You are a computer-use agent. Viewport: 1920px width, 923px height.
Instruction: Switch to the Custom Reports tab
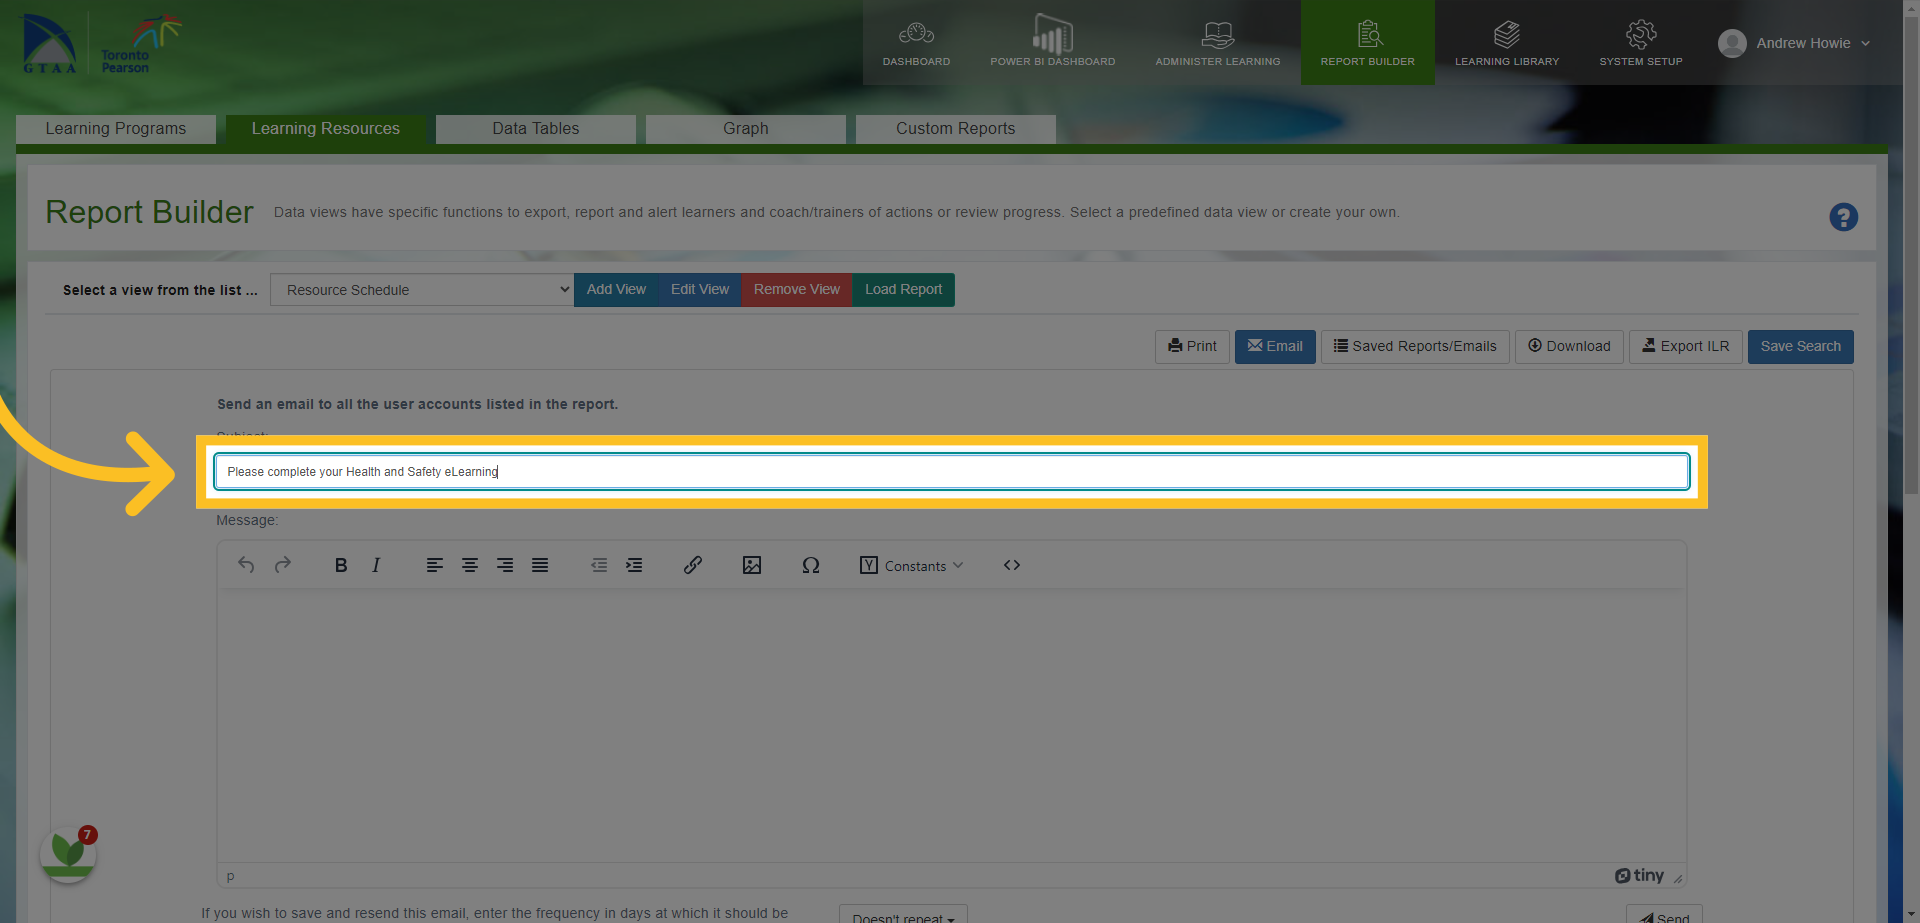956,129
